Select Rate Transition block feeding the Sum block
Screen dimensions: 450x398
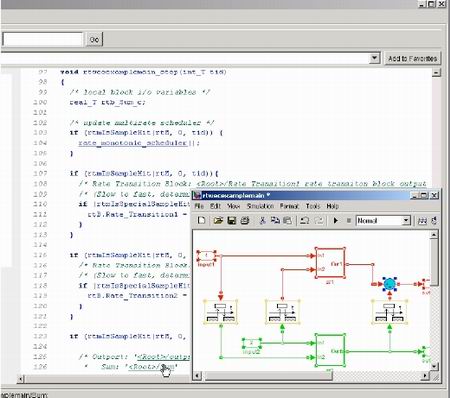pyautogui.click(x=389, y=312)
